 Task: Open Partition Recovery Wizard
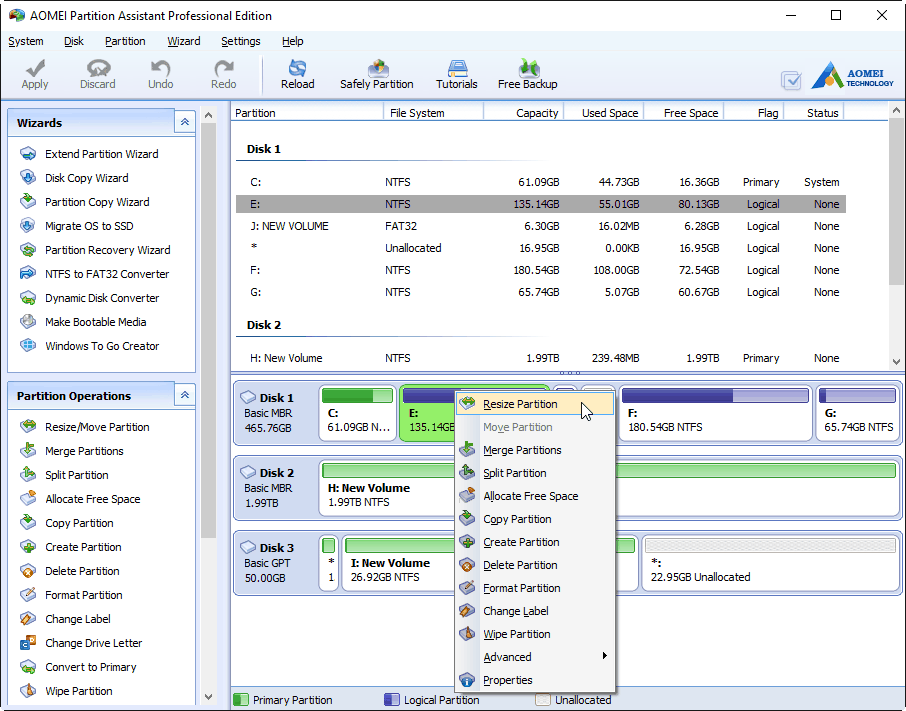(x=107, y=250)
